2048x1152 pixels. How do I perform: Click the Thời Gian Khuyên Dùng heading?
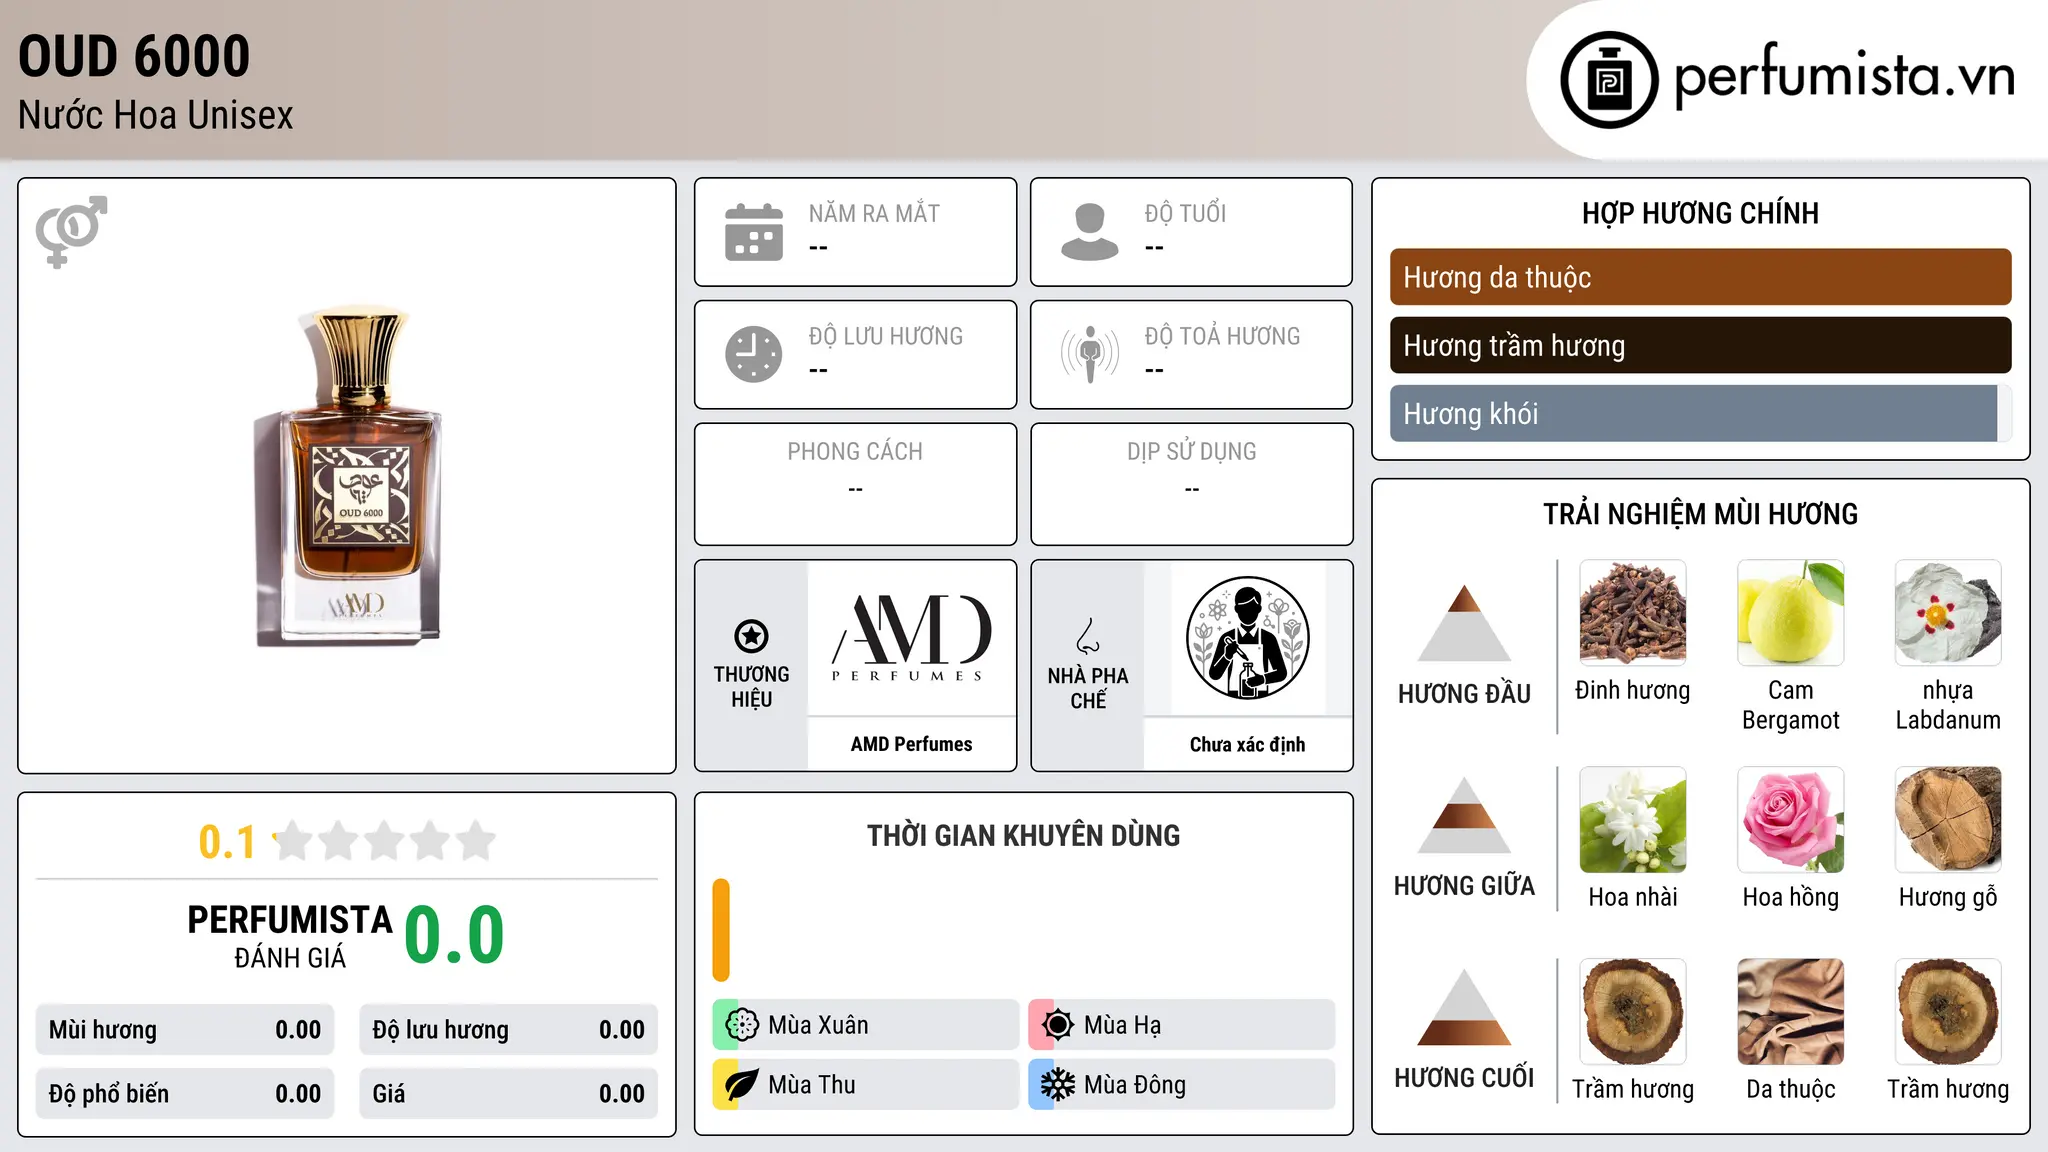1023,835
